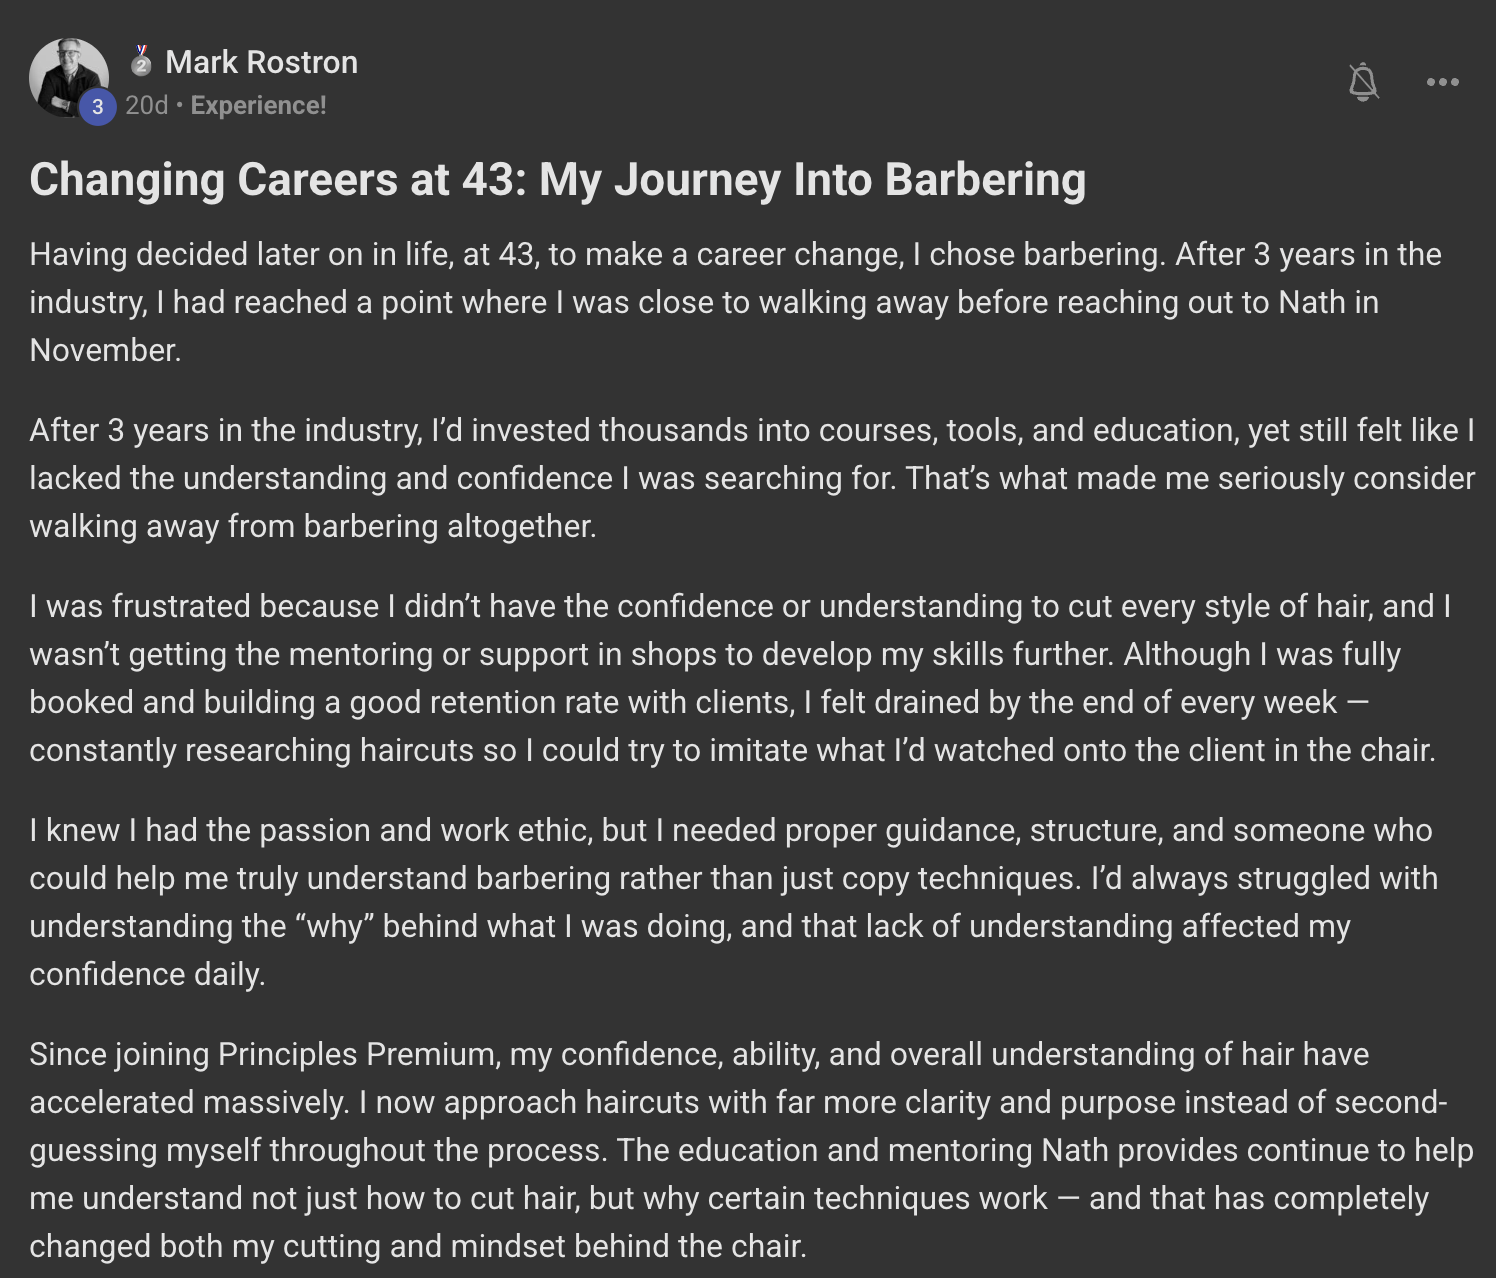The image size is (1496, 1278).
Task: Click the quoted word "why" in the text
Action: click(x=335, y=926)
